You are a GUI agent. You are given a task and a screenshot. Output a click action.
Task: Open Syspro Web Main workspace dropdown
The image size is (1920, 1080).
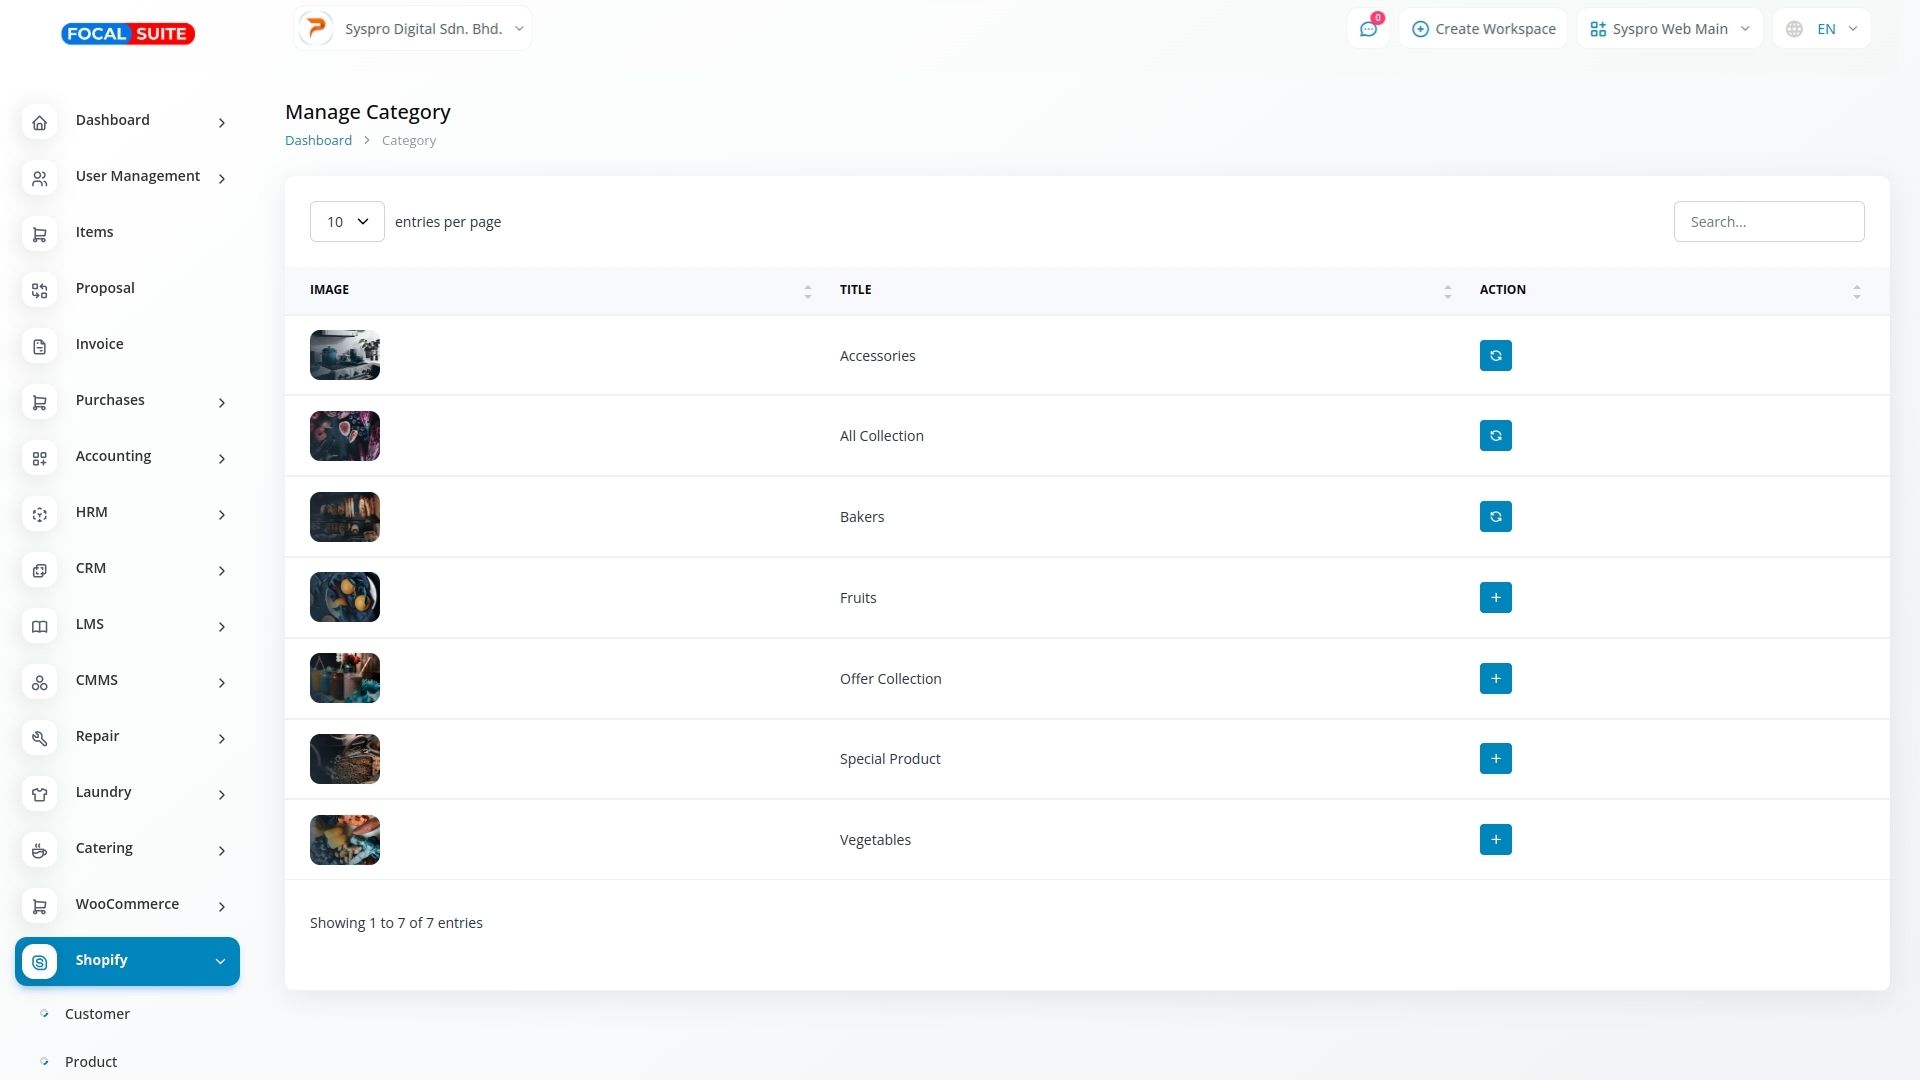pos(1669,29)
